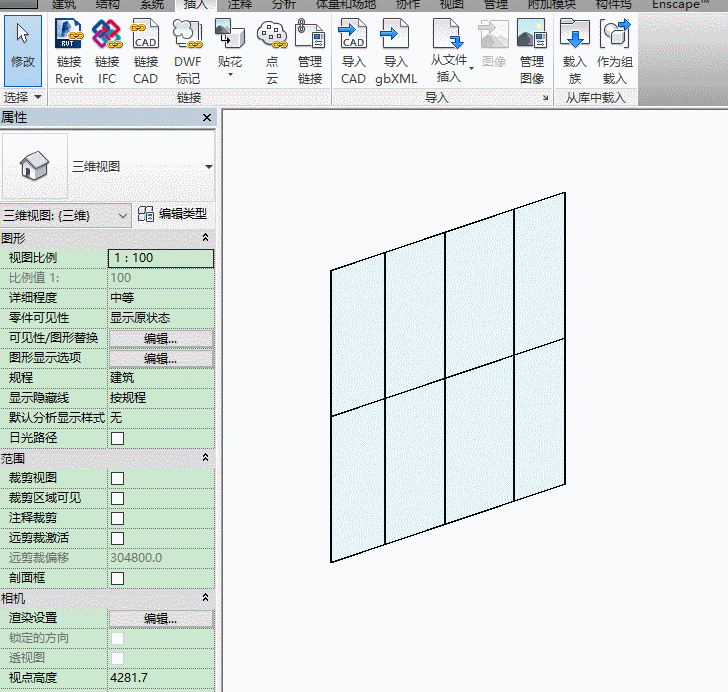Click 编辑 for 图形显示选项
728x692 pixels.
tap(161, 359)
